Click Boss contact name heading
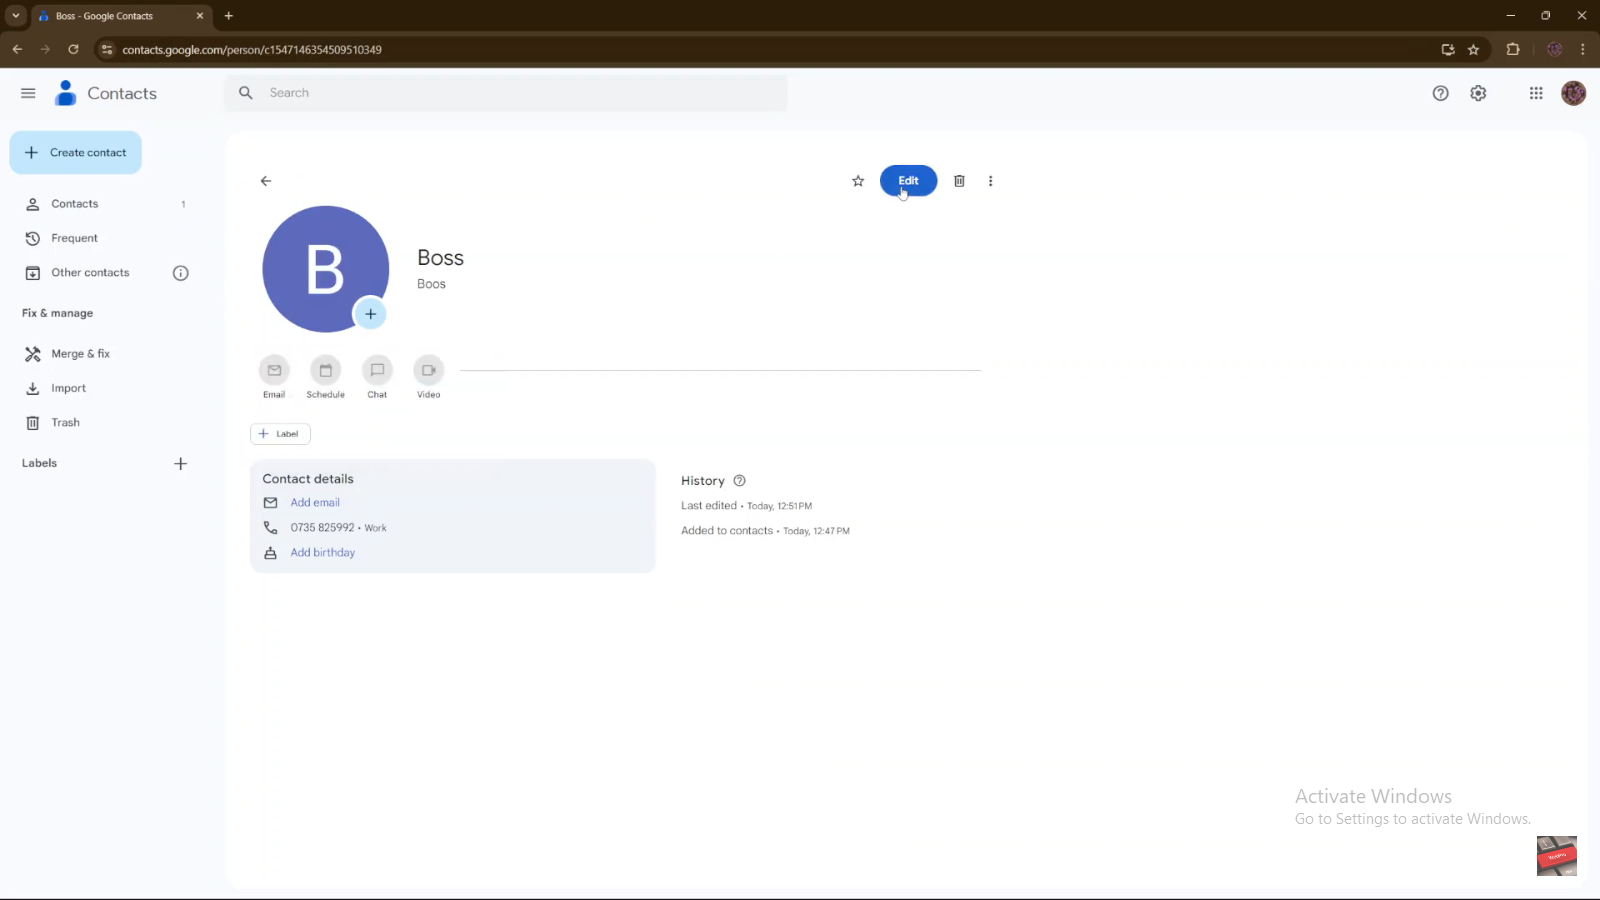Viewport: 1600px width, 900px height. (x=441, y=258)
